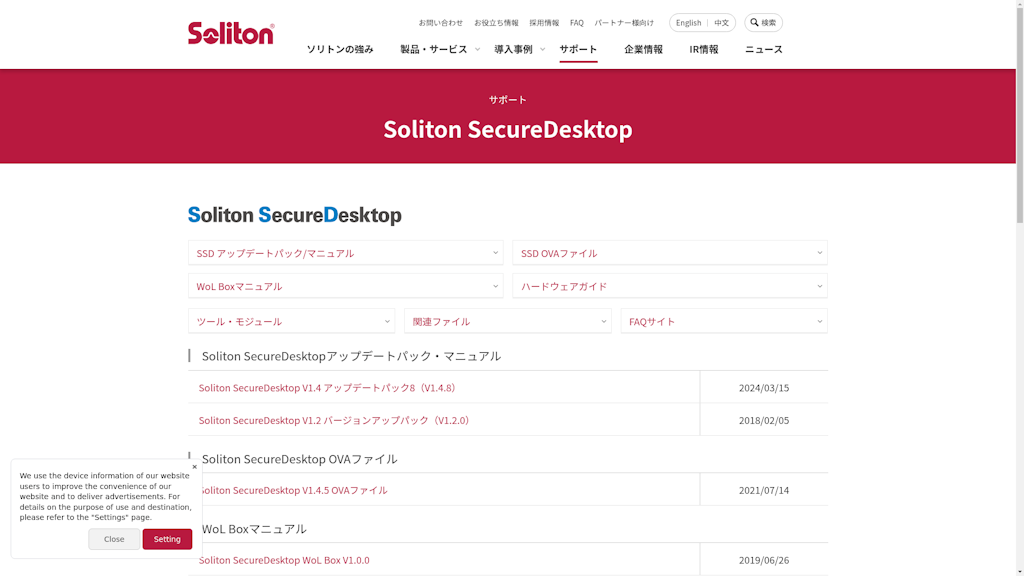Expand the 導入事例 menu chevron

[543, 49]
